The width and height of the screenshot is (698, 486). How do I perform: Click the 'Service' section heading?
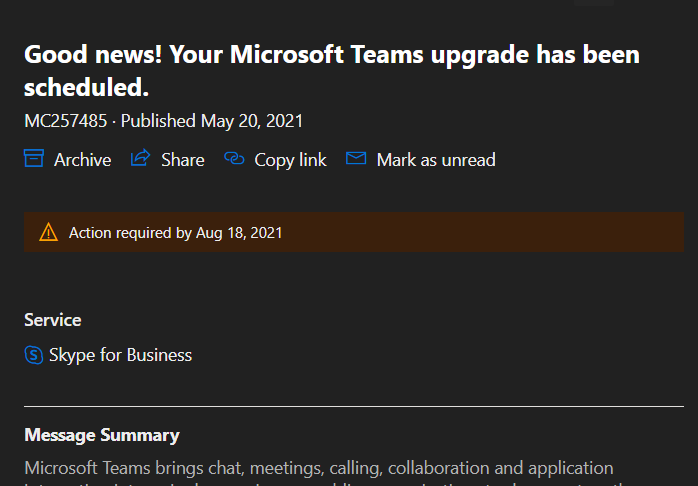pos(53,320)
